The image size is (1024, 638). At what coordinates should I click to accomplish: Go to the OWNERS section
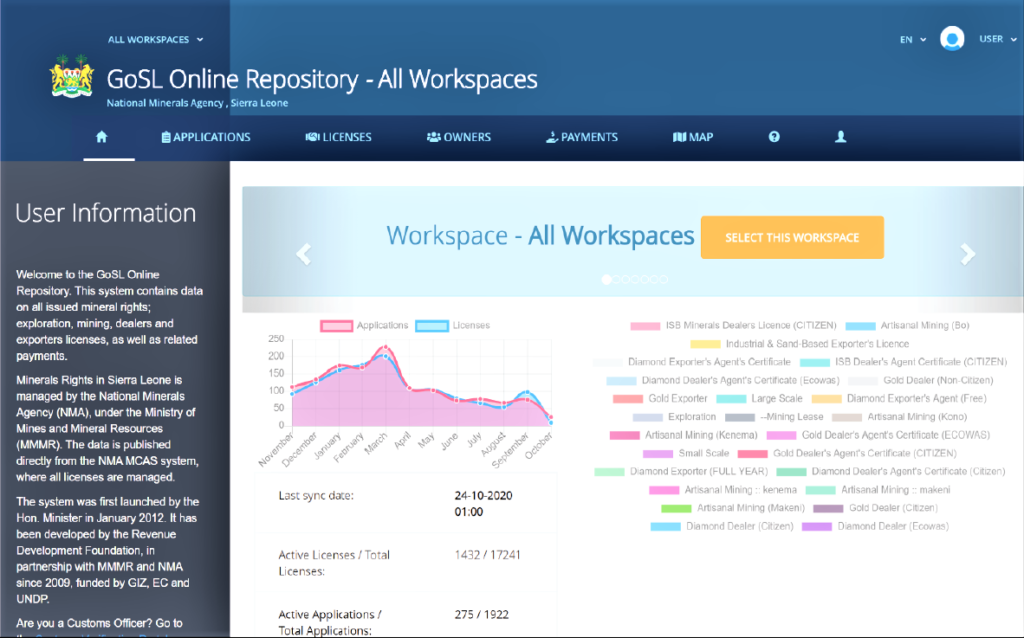pos(458,137)
